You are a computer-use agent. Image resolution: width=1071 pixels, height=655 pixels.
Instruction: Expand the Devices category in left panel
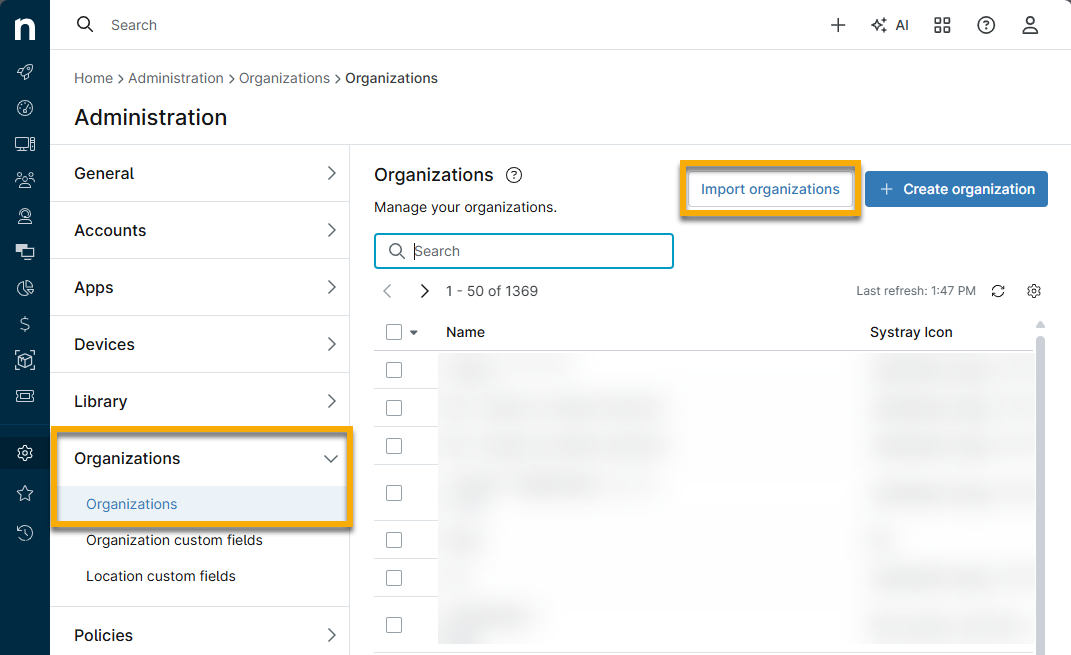200,344
